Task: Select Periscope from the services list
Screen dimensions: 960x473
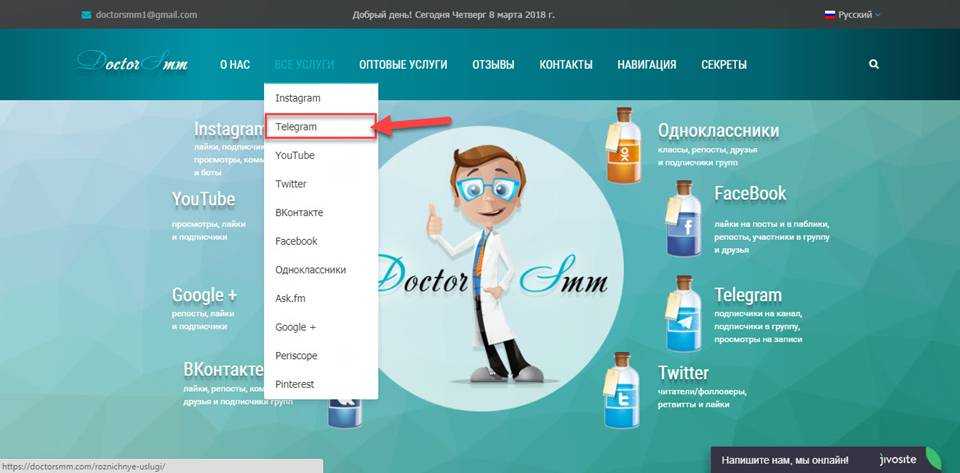Action: click(x=297, y=356)
